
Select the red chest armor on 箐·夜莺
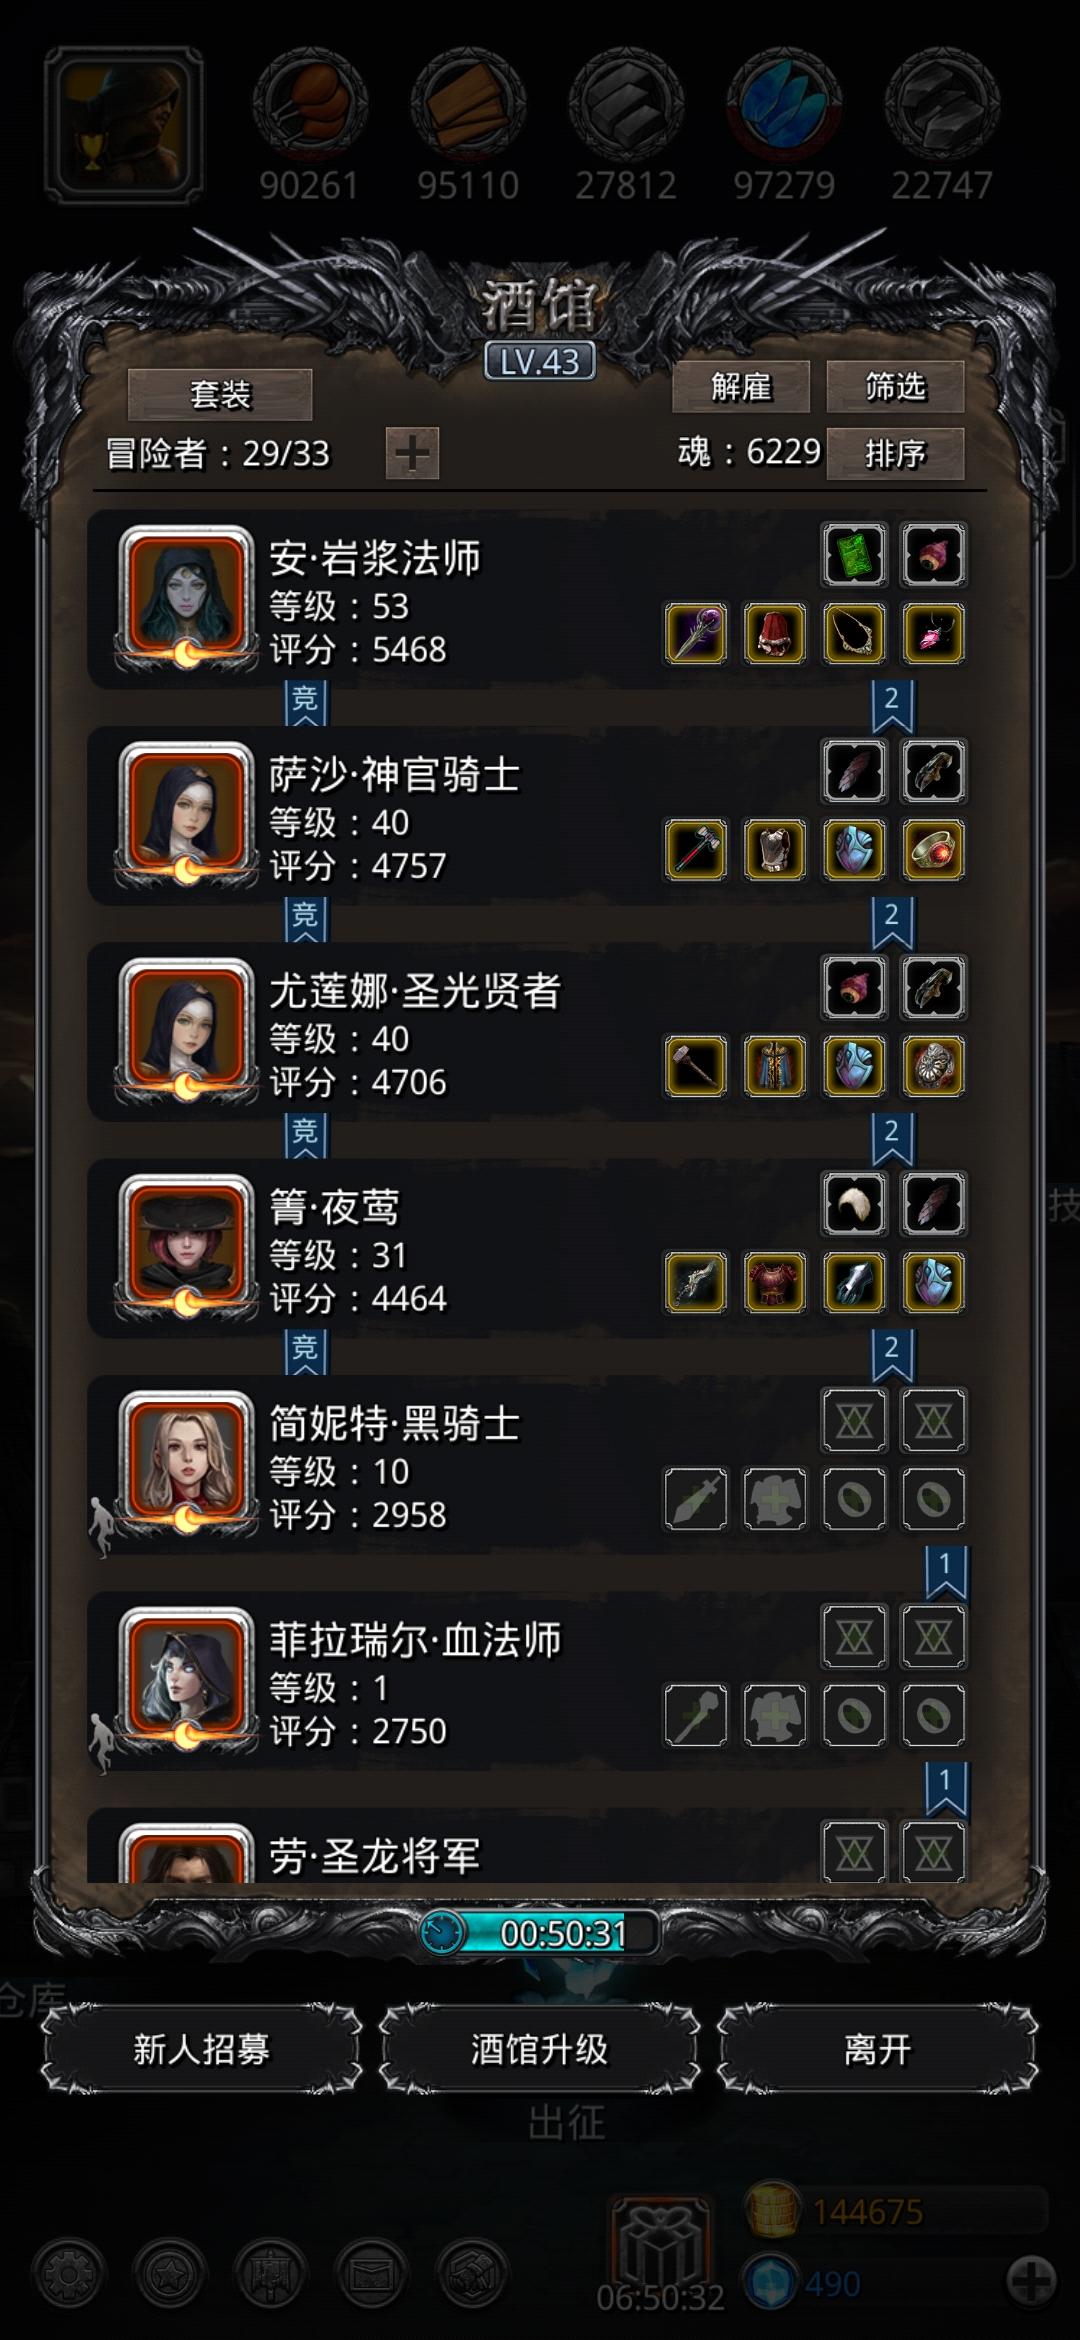pos(775,1282)
